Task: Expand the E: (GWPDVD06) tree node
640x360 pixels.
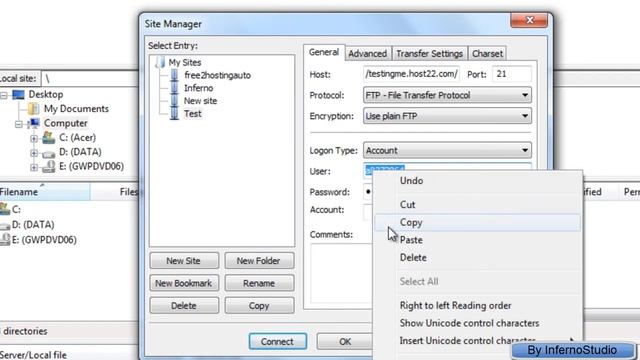Action: click(x=34, y=167)
